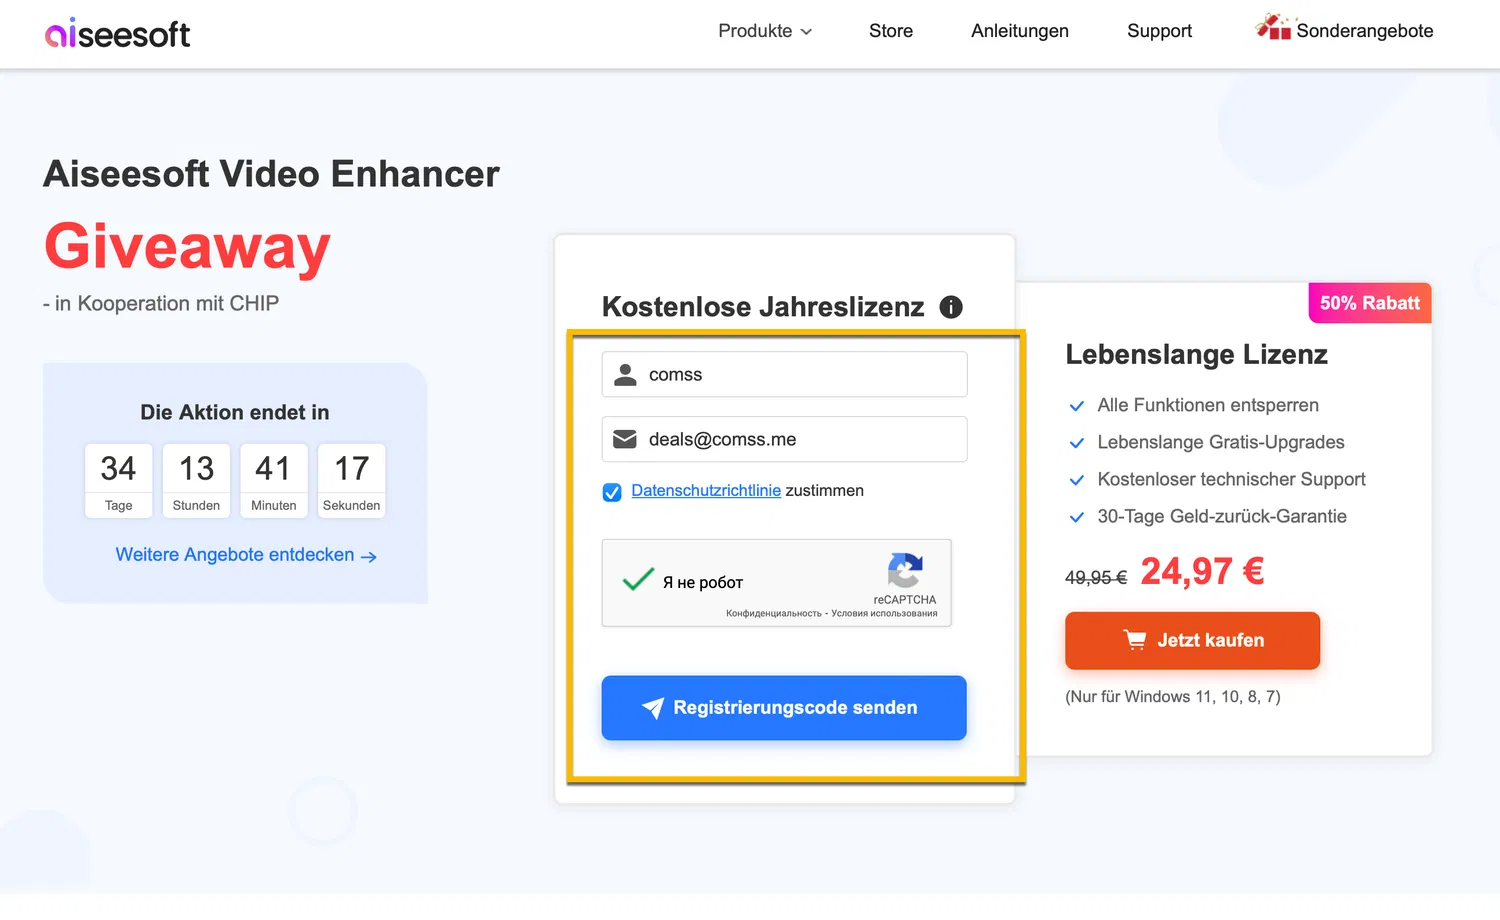1500x920 pixels.
Task: Open the Produkte dropdown menu
Action: 756,31
